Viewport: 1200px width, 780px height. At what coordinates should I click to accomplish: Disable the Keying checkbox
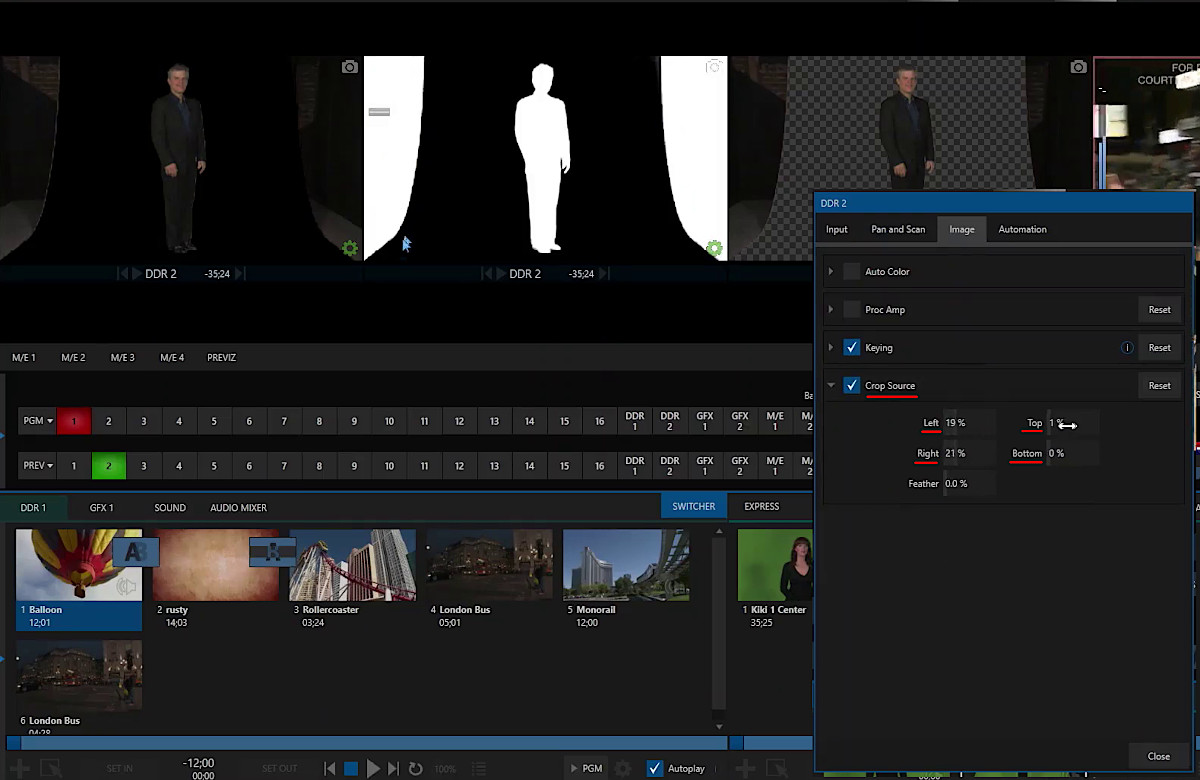[x=851, y=347]
